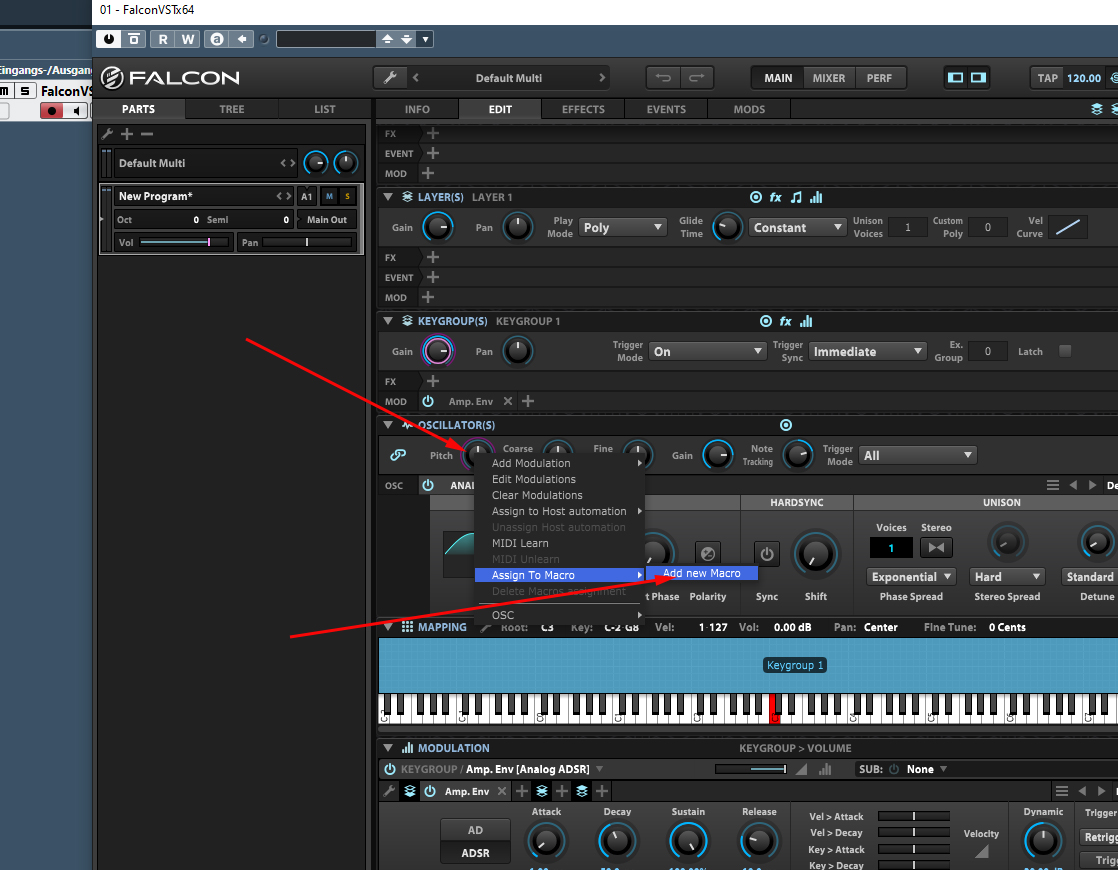Screen dimensions: 1118x870
Task: Click the Vel Curve editor icon
Action: [x=1067, y=227]
